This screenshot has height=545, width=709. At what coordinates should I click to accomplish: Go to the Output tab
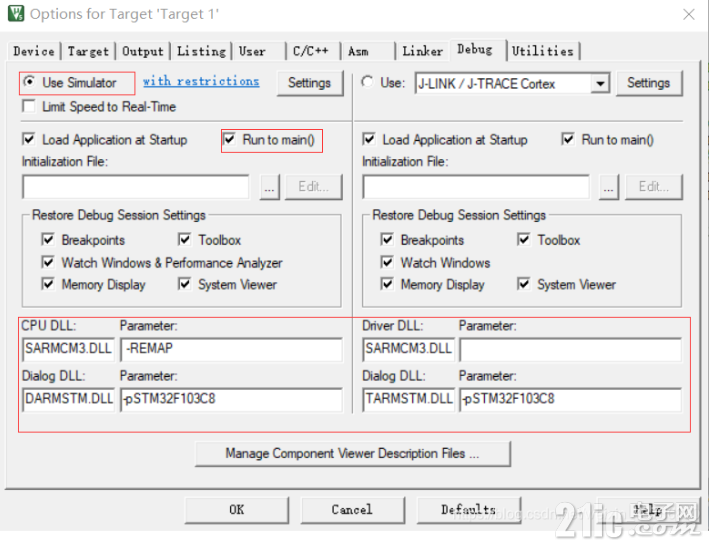[x=142, y=51]
